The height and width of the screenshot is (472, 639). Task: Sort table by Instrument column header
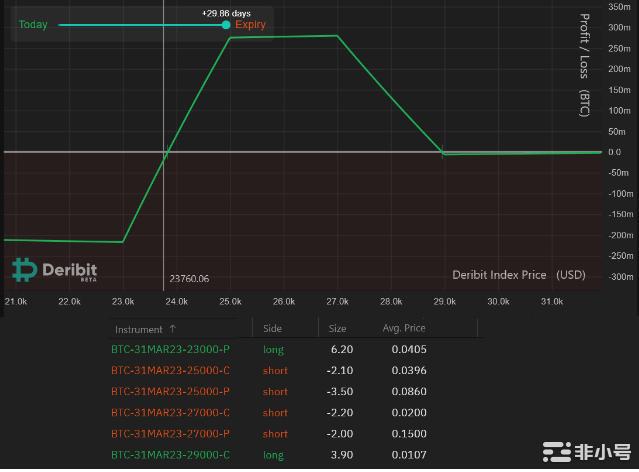[x=138, y=328]
